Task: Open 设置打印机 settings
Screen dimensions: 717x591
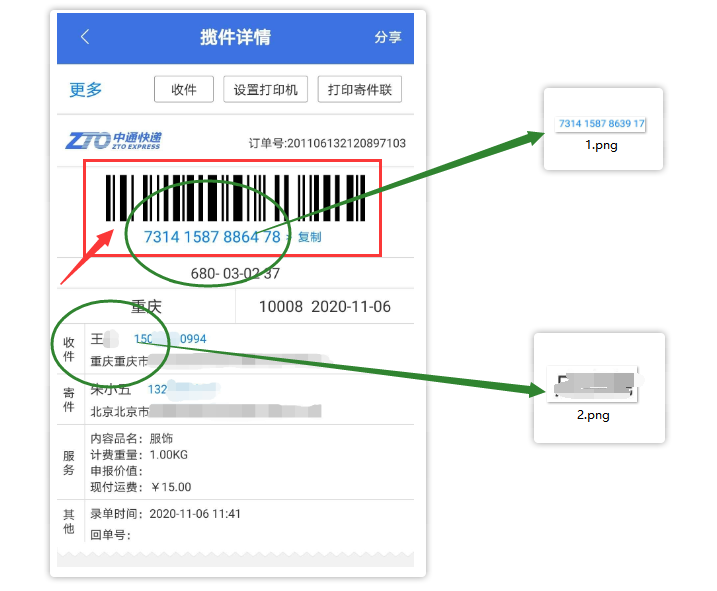Action: click(x=265, y=89)
